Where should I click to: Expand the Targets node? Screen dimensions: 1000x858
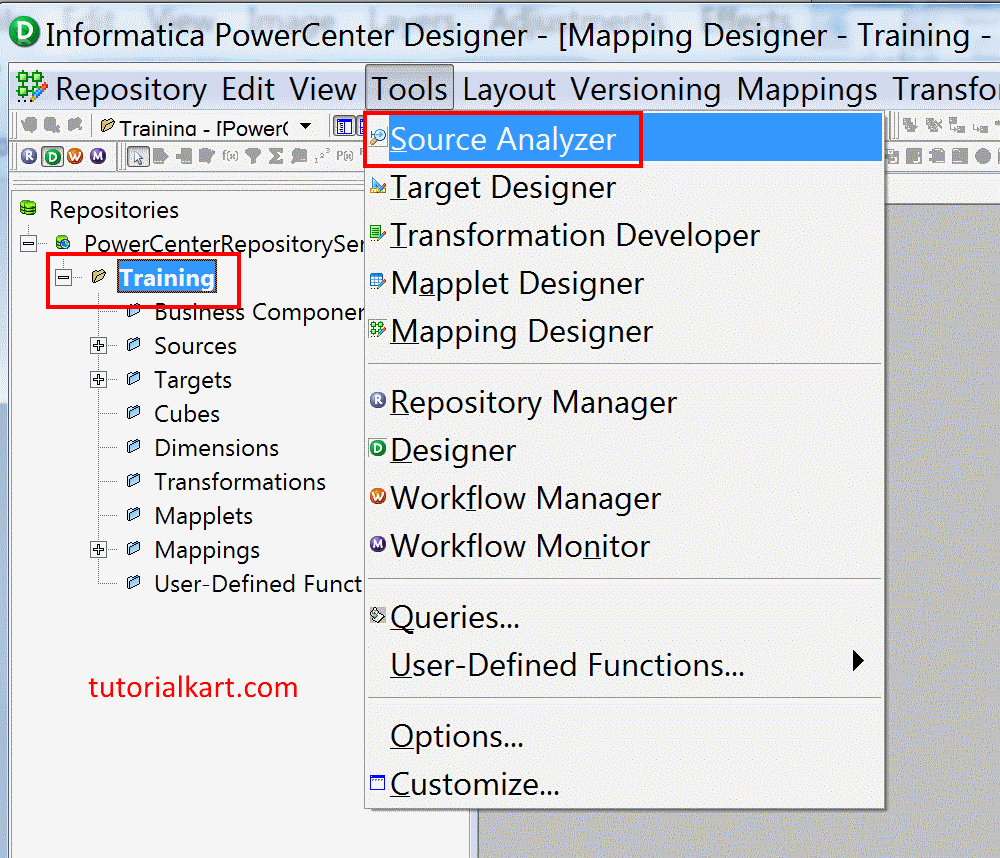[x=98, y=380]
